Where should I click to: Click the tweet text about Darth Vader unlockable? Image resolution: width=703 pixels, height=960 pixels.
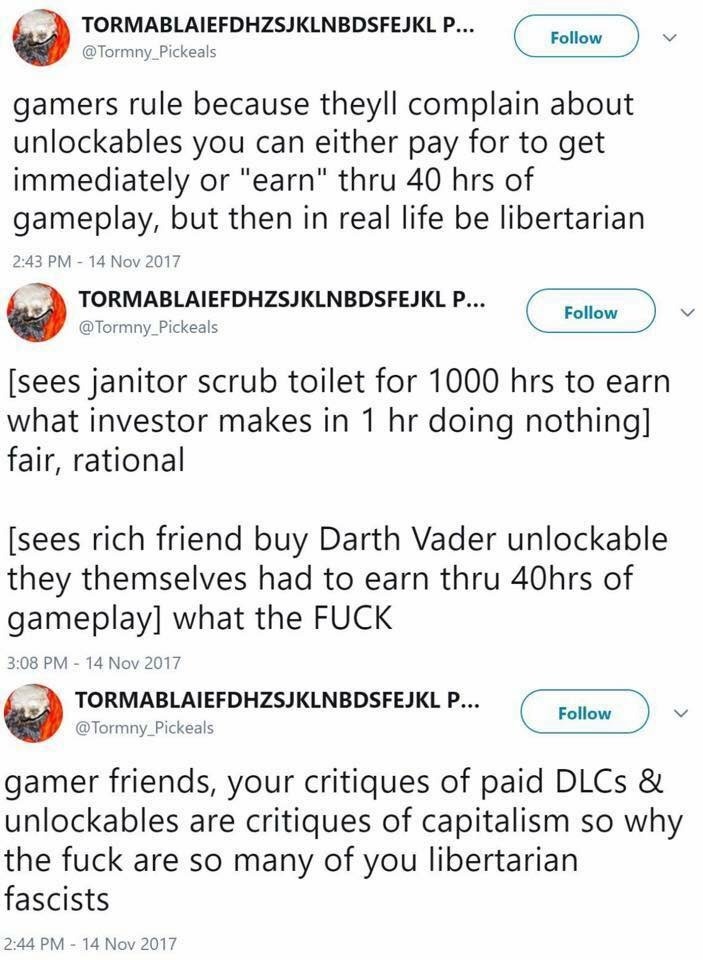pyautogui.click(x=336, y=578)
